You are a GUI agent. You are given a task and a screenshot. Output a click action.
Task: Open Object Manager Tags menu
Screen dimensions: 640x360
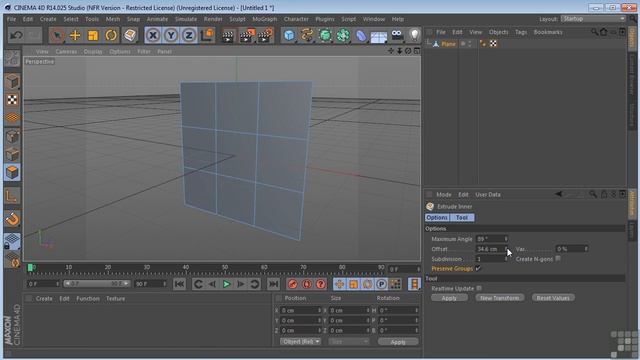pos(521,32)
